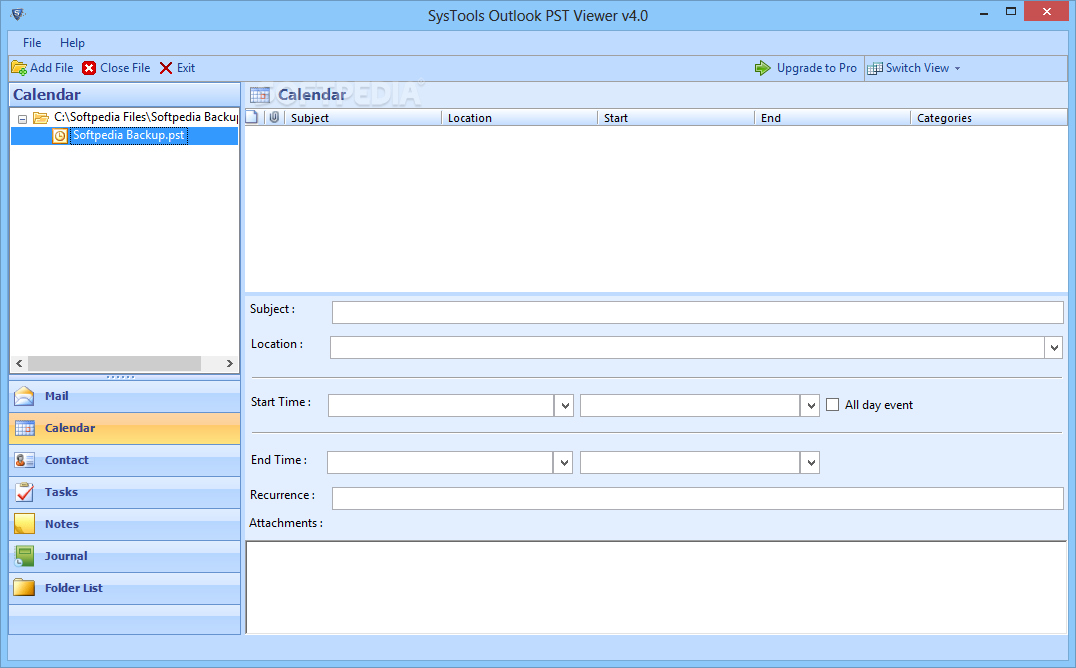The image size is (1076, 668).
Task: Open the Location dropdown arrow
Action: point(1054,348)
